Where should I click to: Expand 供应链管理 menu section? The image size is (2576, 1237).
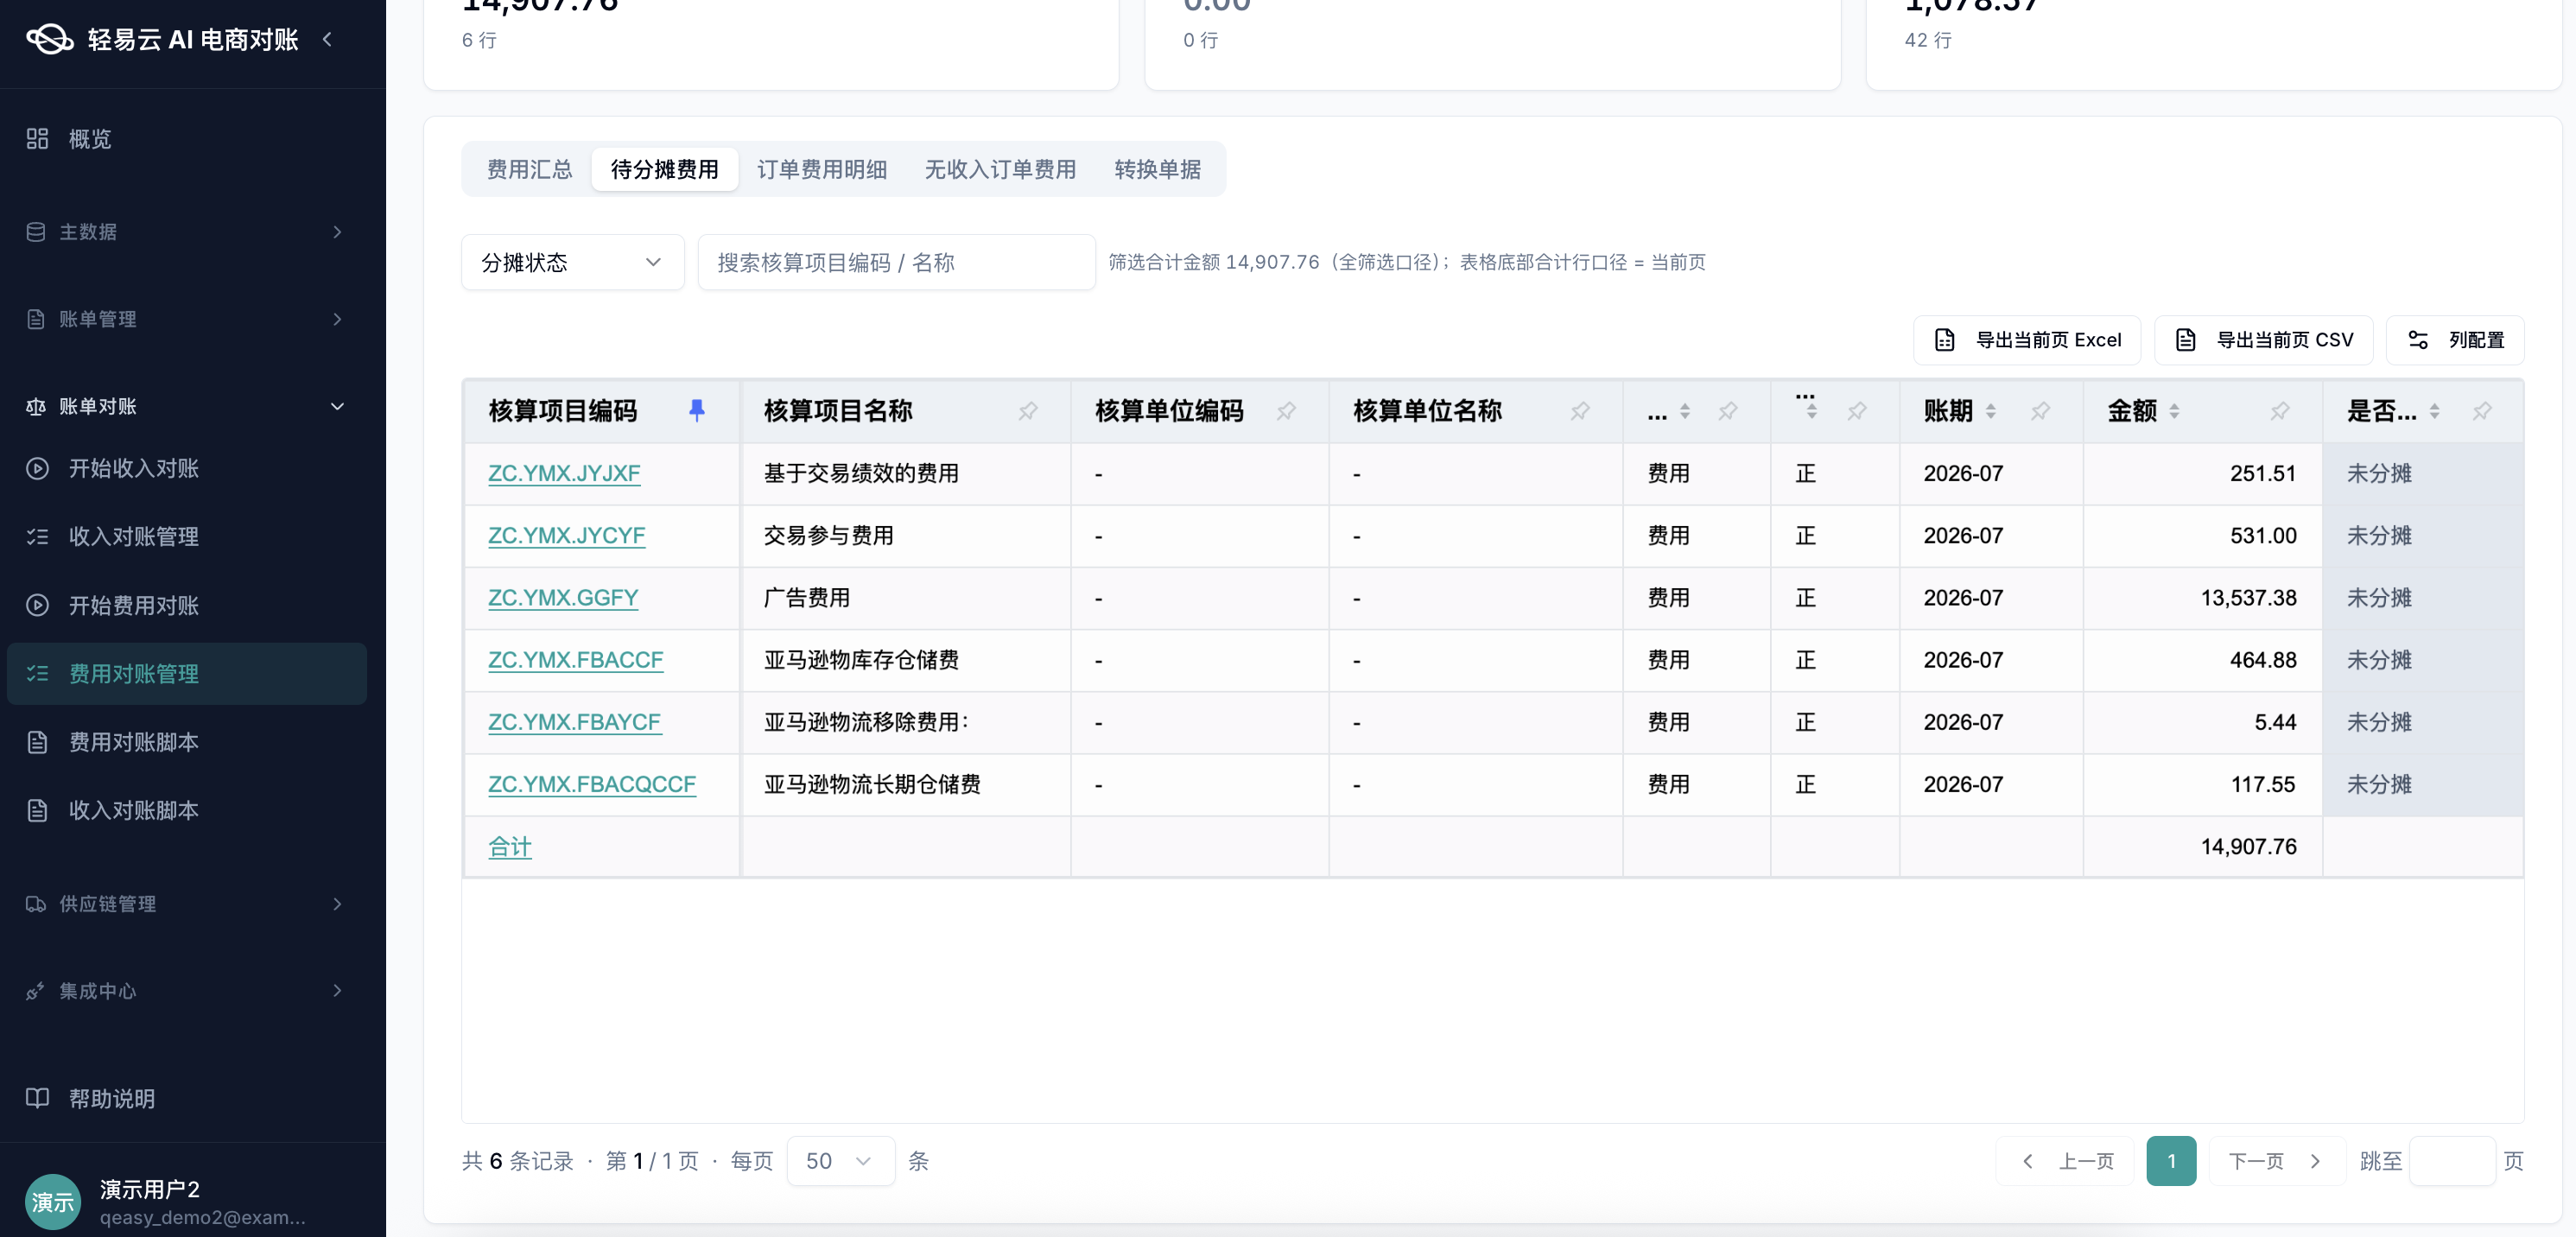pyautogui.click(x=186, y=904)
